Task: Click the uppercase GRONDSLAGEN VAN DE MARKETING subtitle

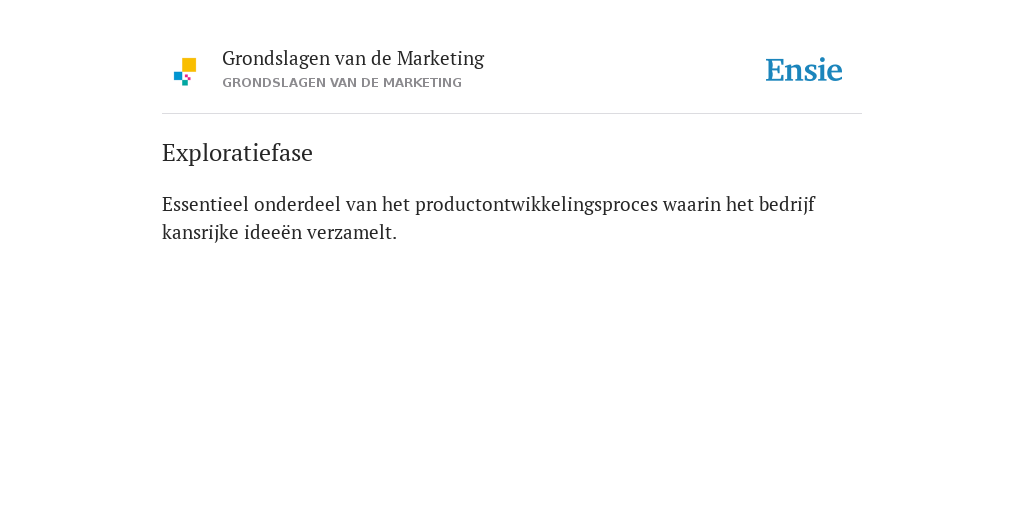Action: click(x=342, y=83)
